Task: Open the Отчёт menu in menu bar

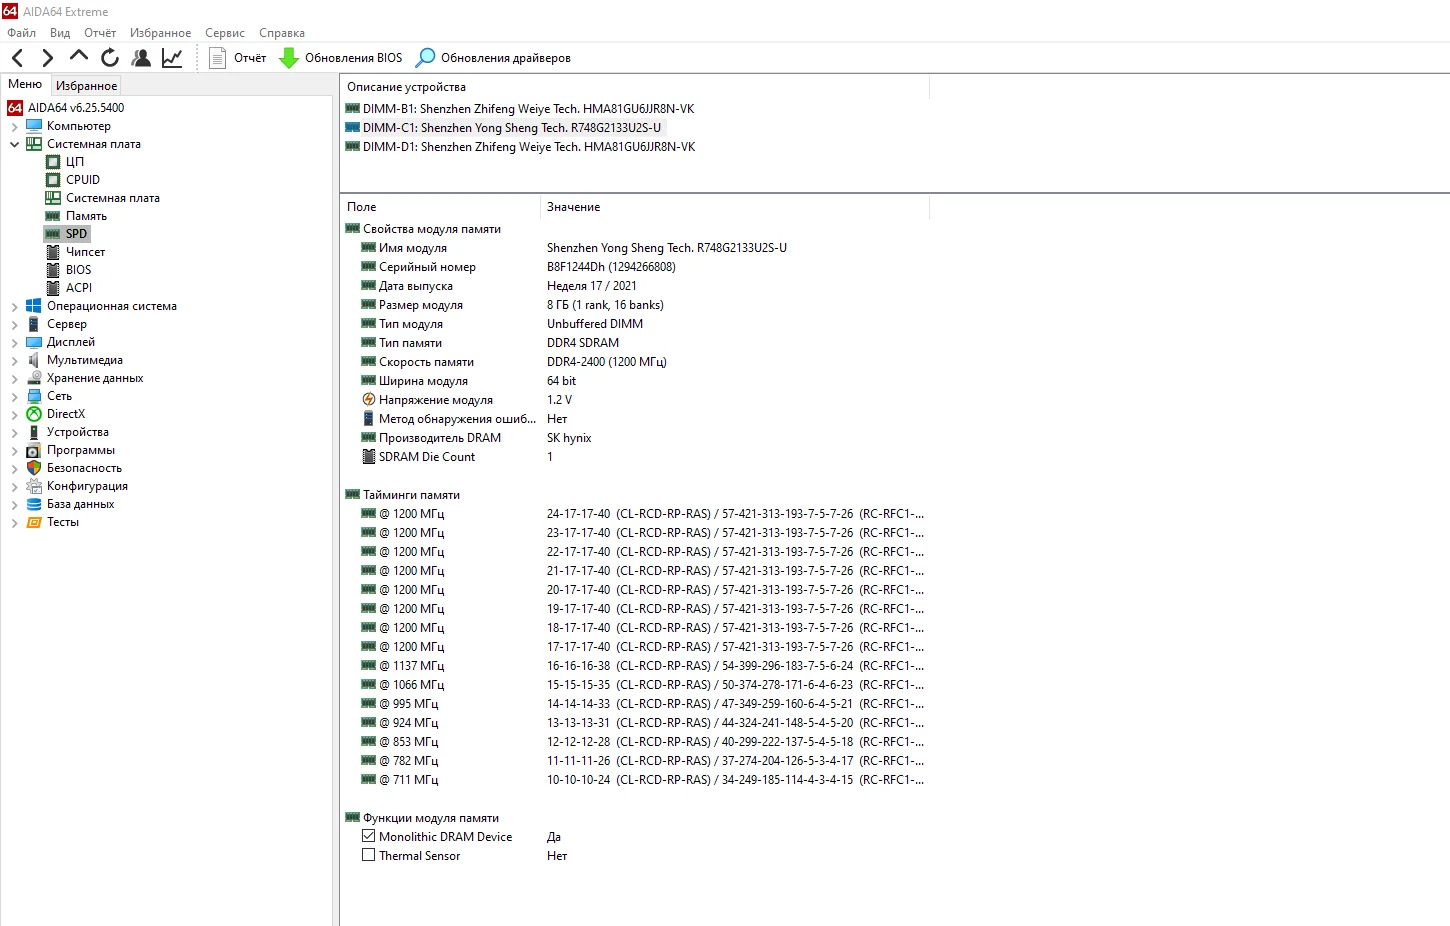Action: (100, 33)
